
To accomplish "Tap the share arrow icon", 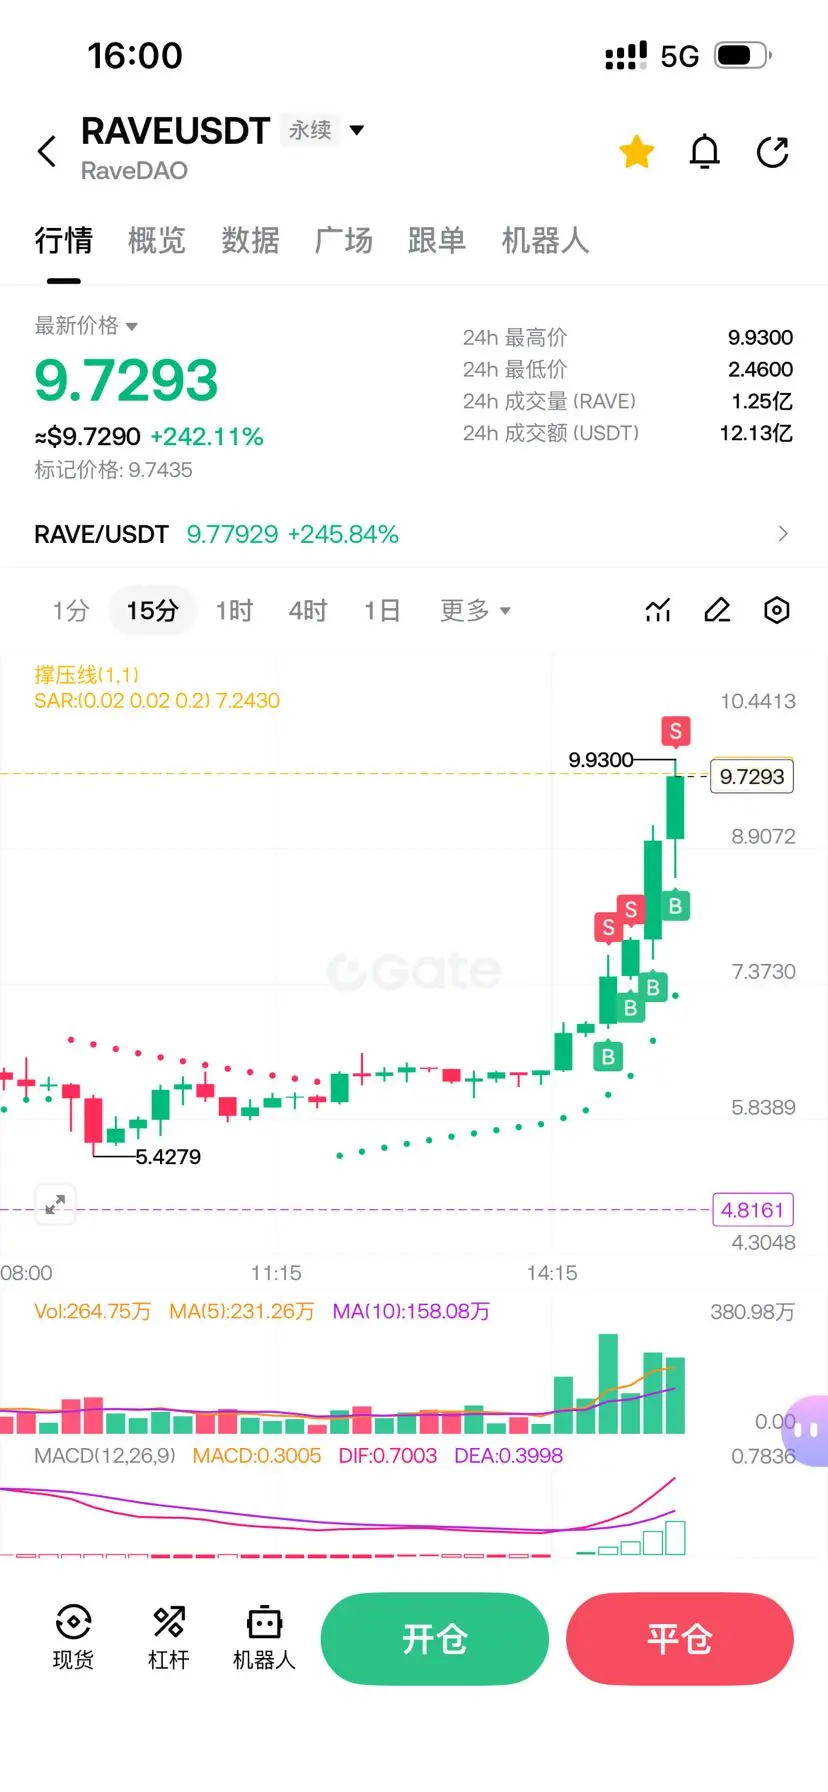I will click(773, 152).
